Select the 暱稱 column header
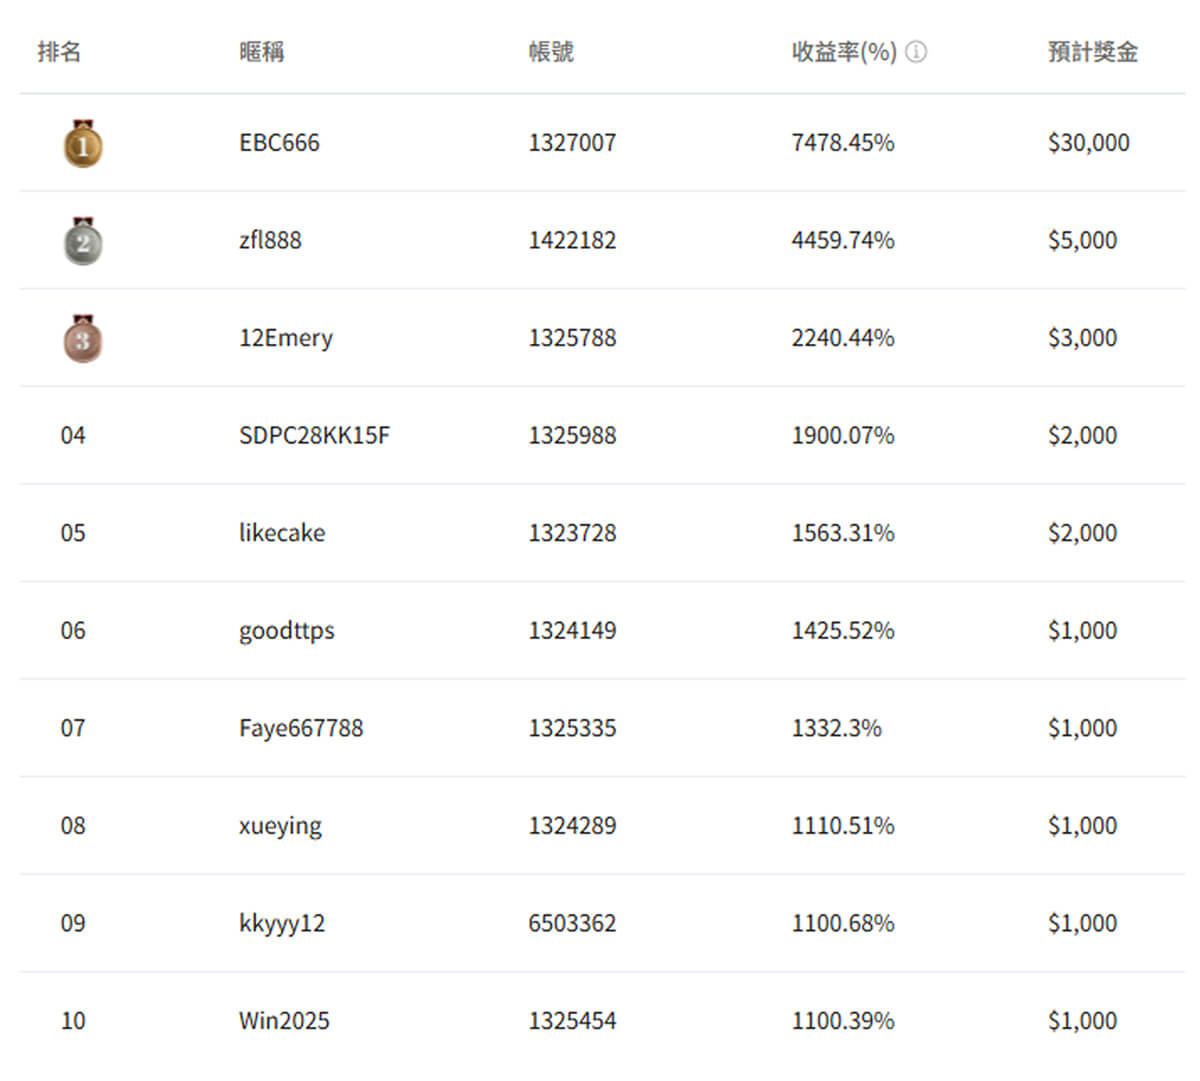Screen dimensions: 1200x1081 [261, 52]
